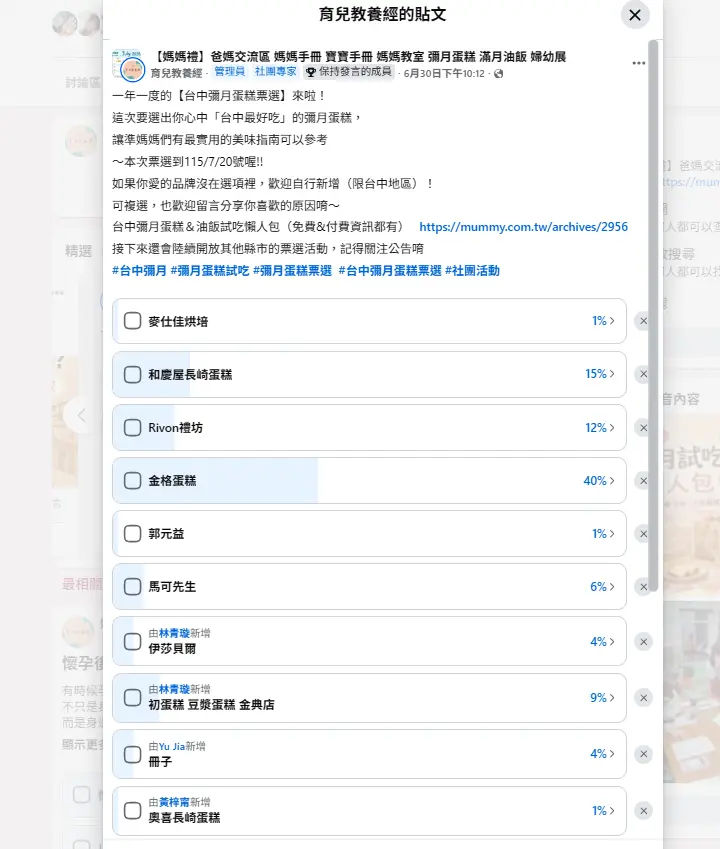Check the 郭元益 checkbox
720x849 pixels.
[133, 534]
